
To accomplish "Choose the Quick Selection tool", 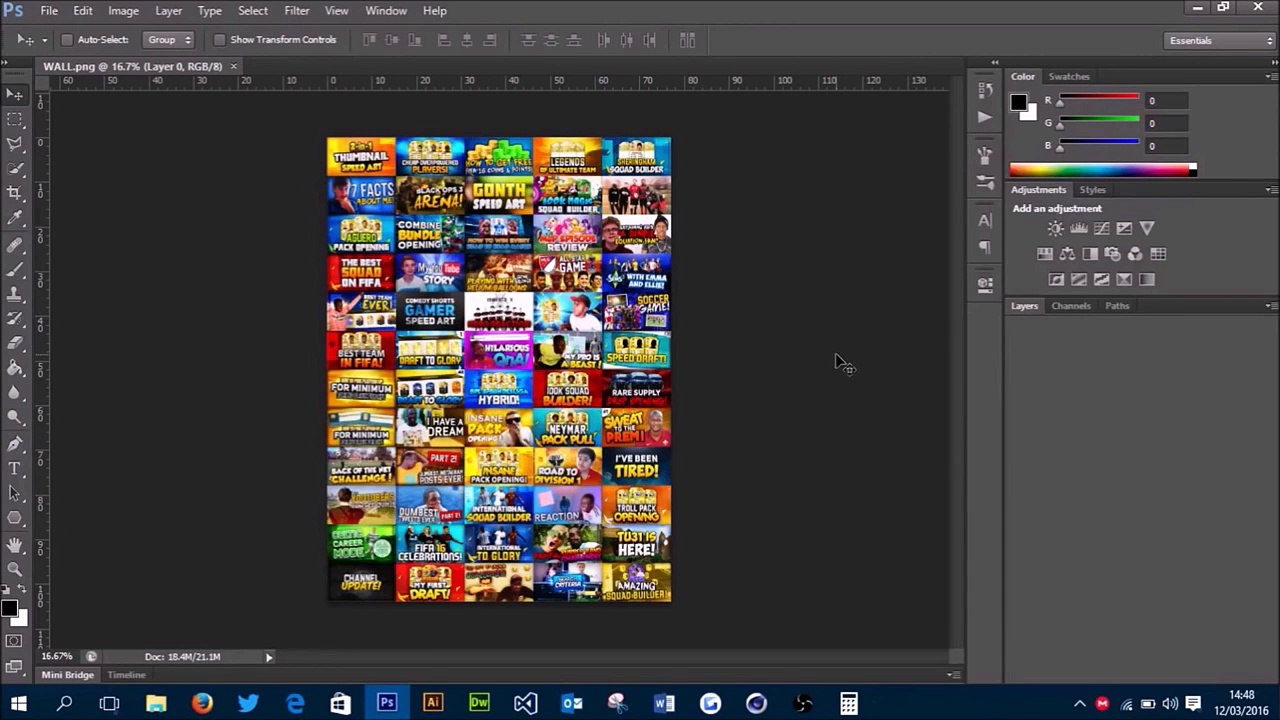I will click(x=15, y=169).
